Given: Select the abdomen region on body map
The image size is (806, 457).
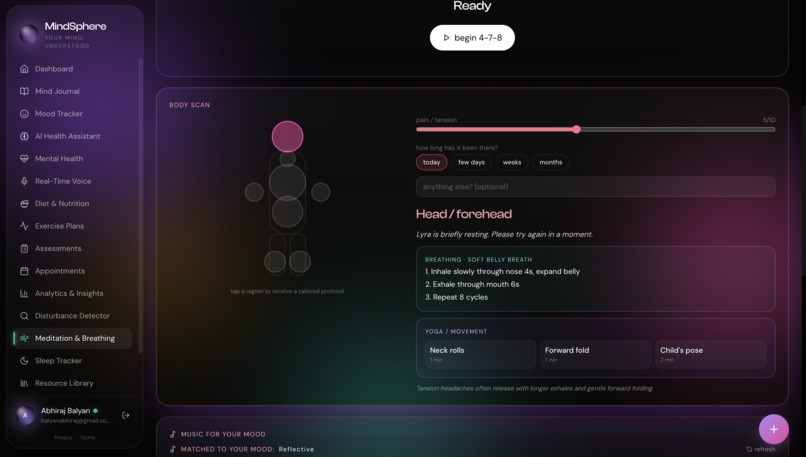Looking at the screenshot, I should (287, 212).
